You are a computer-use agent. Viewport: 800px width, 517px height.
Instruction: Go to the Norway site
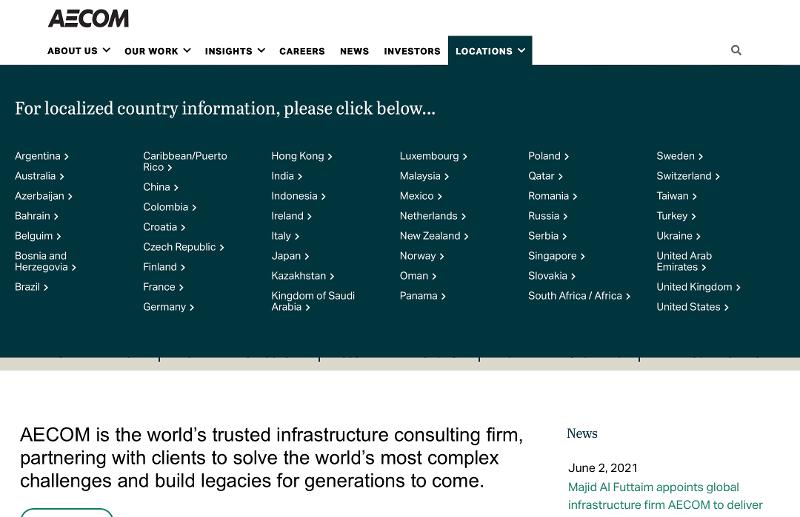click(x=422, y=256)
